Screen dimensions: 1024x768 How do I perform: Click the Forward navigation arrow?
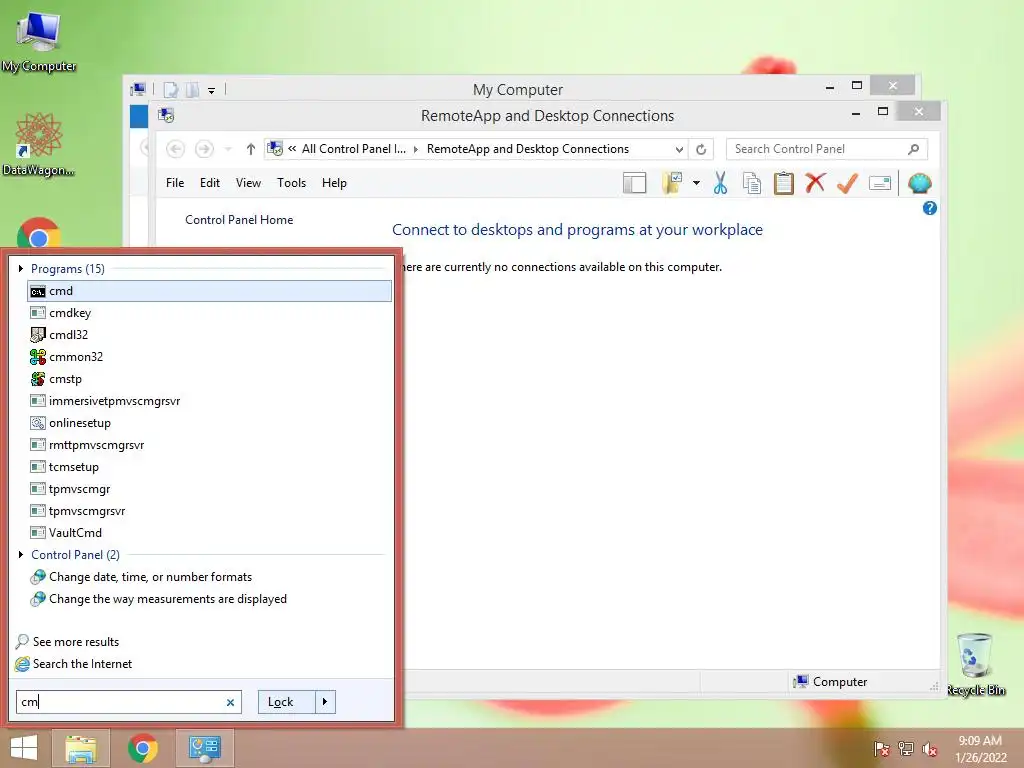204,150
